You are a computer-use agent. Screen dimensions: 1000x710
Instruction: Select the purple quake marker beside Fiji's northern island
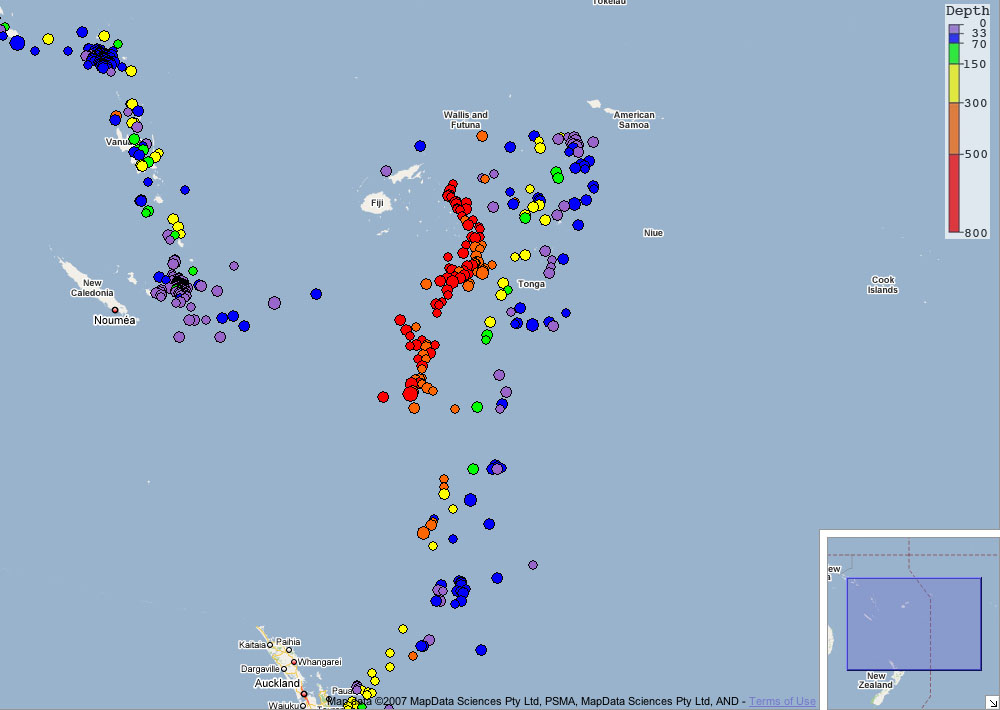click(386, 171)
